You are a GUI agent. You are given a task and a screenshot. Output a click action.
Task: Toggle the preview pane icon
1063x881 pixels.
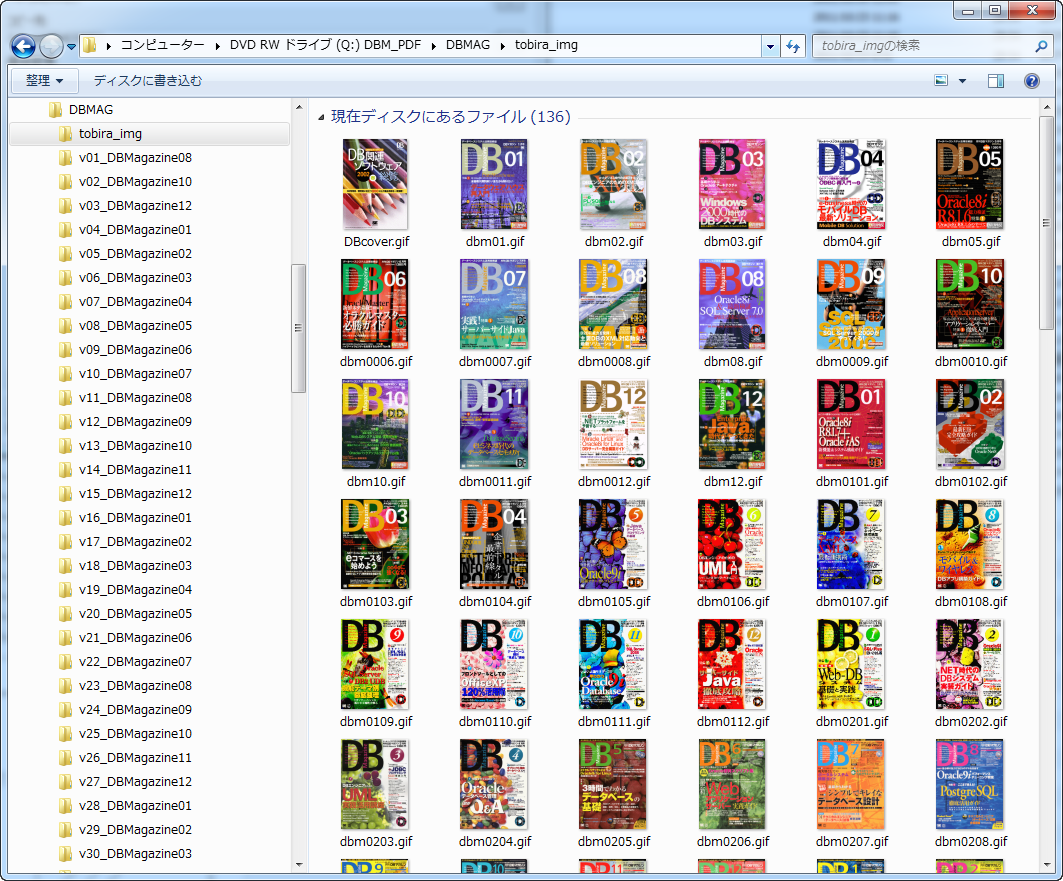tap(995, 81)
